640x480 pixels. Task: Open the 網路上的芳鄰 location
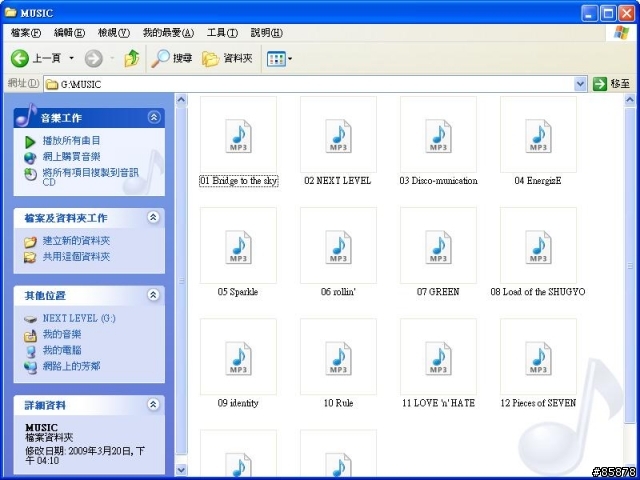point(71,366)
